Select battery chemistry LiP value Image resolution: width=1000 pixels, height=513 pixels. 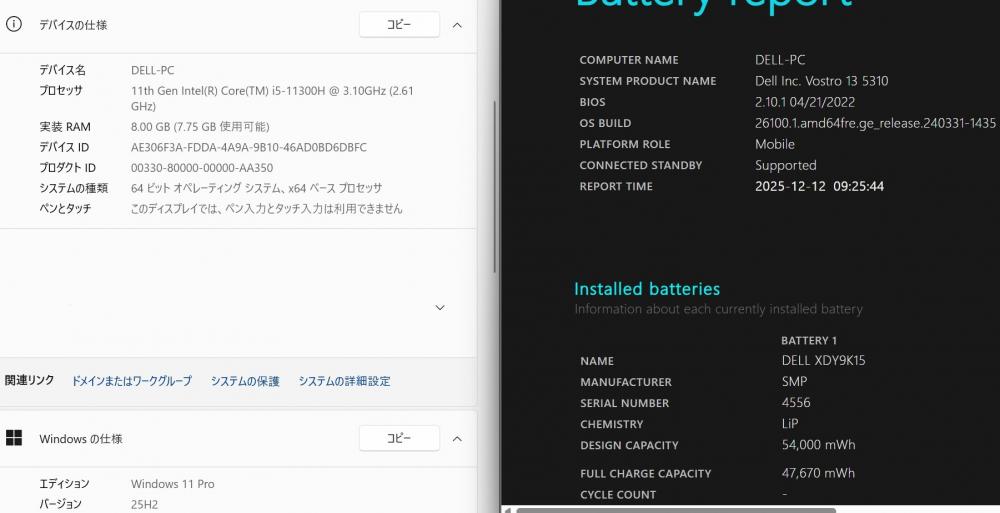(790, 424)
